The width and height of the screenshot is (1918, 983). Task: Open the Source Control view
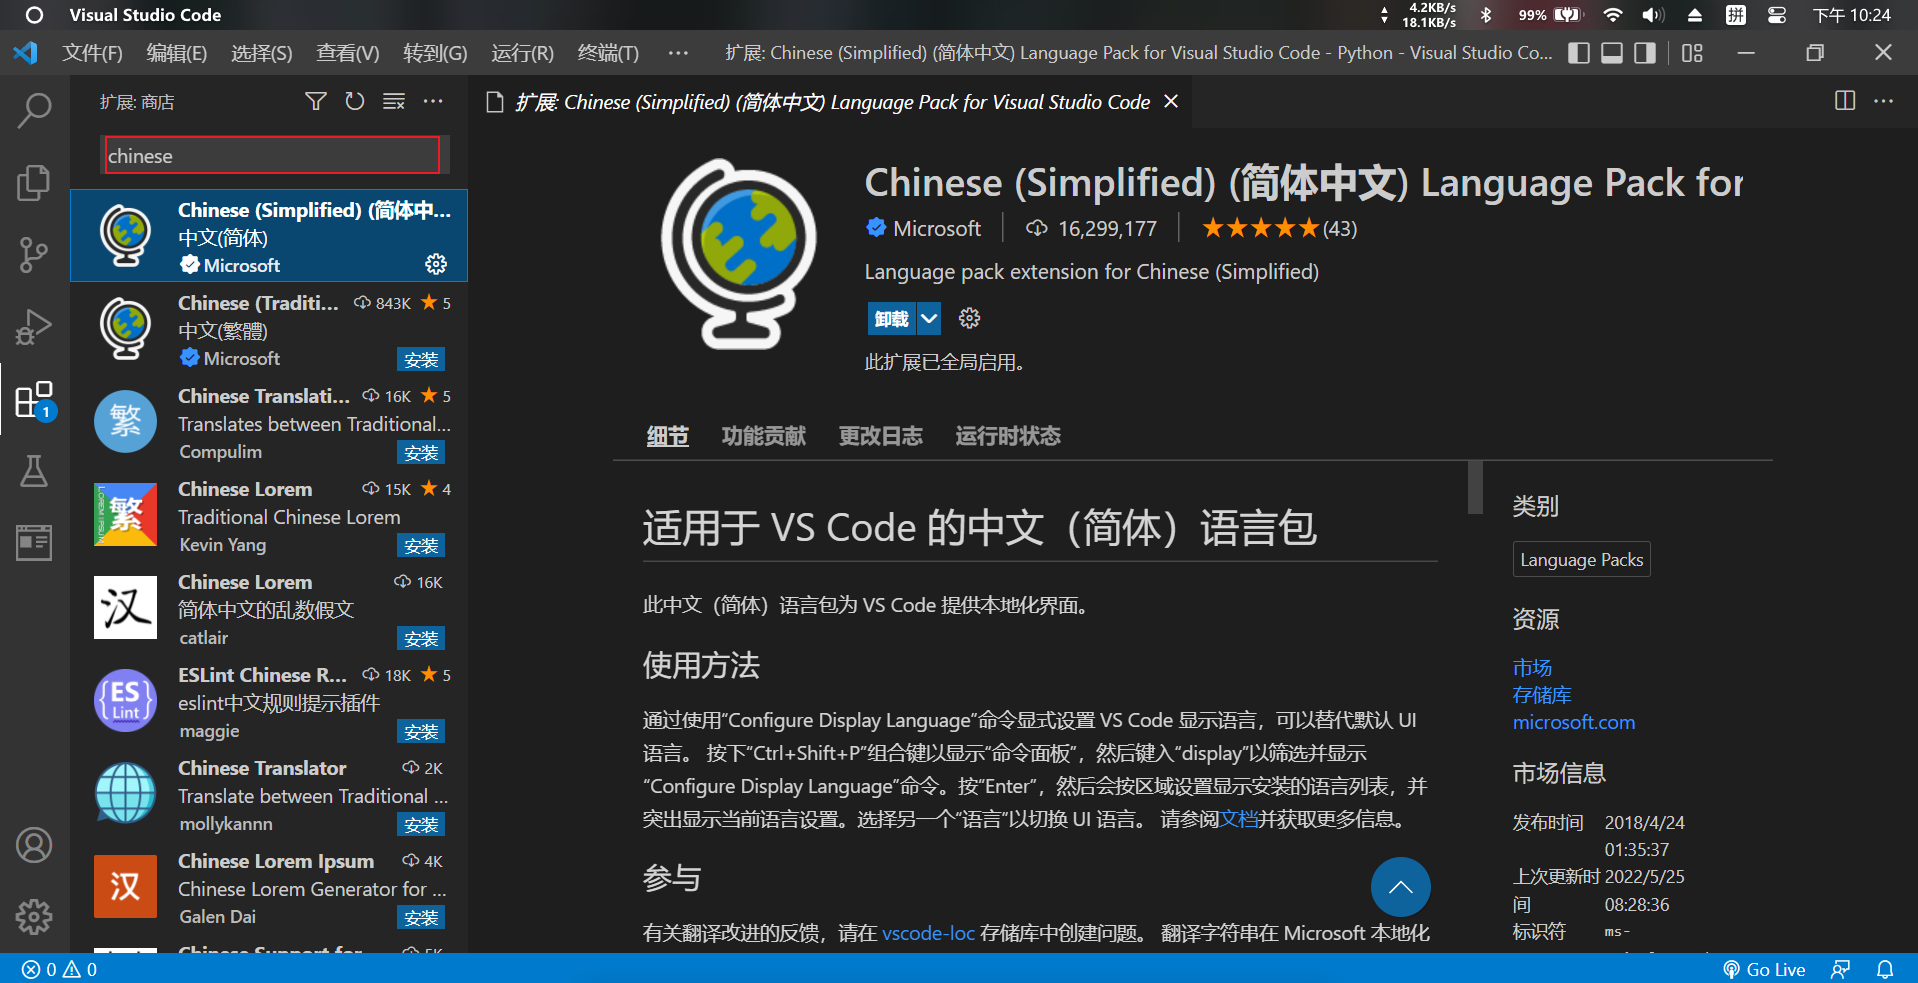34,255
